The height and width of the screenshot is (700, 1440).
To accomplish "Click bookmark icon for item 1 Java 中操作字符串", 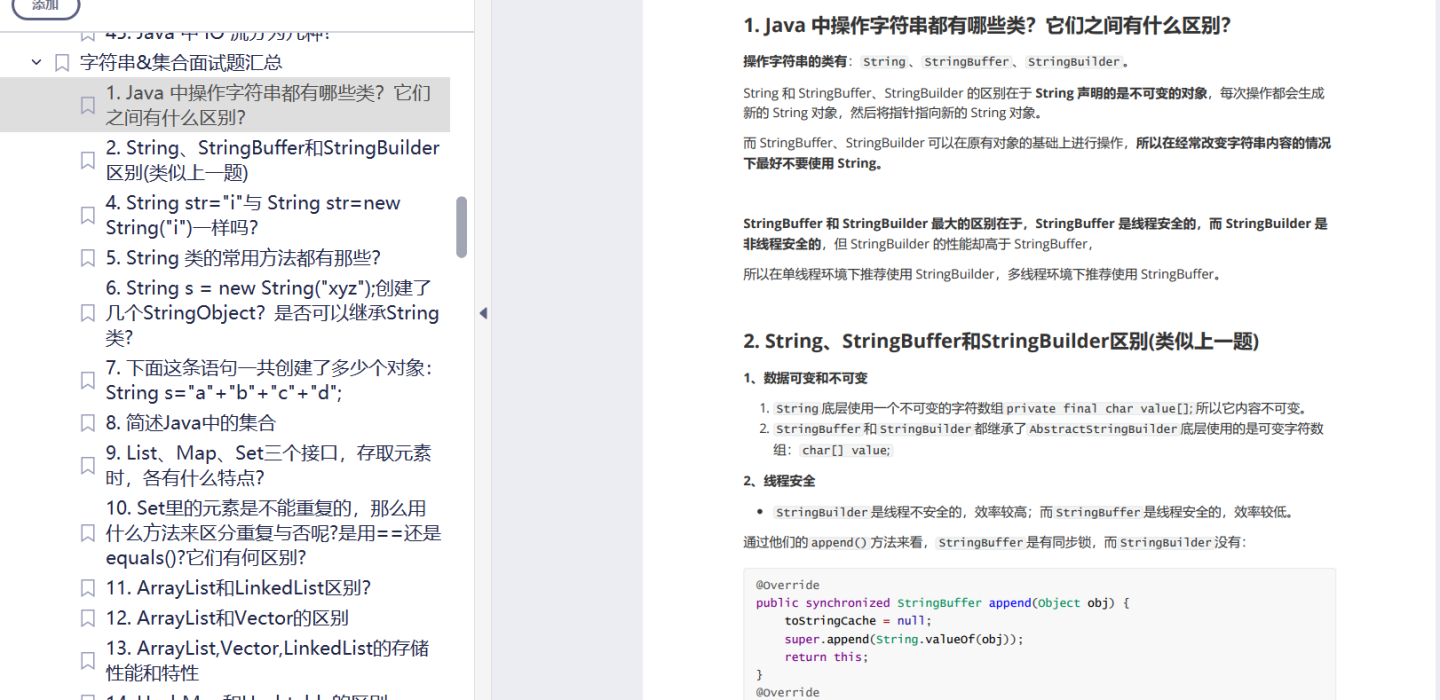I will [x=87, y=105].
